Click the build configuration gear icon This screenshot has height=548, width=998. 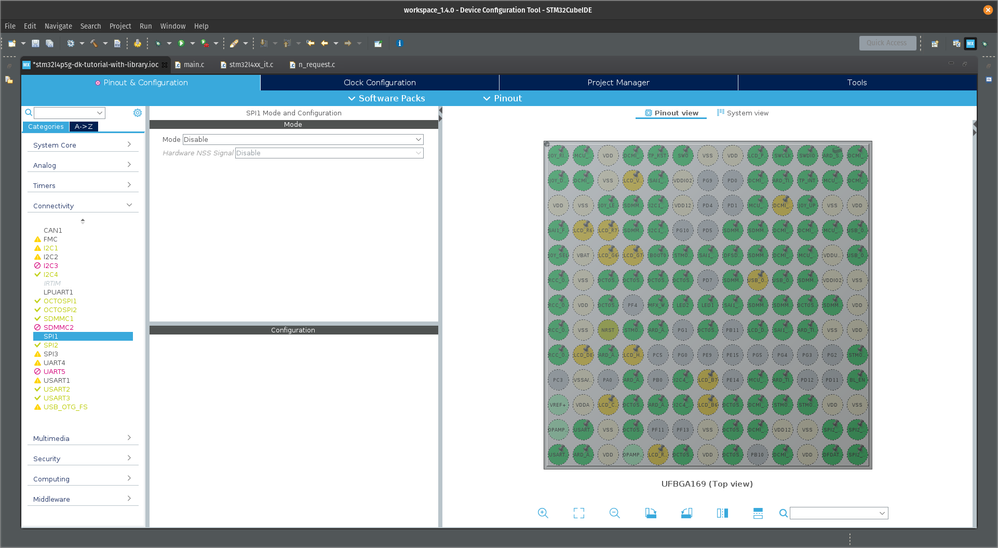click(71, 43)
